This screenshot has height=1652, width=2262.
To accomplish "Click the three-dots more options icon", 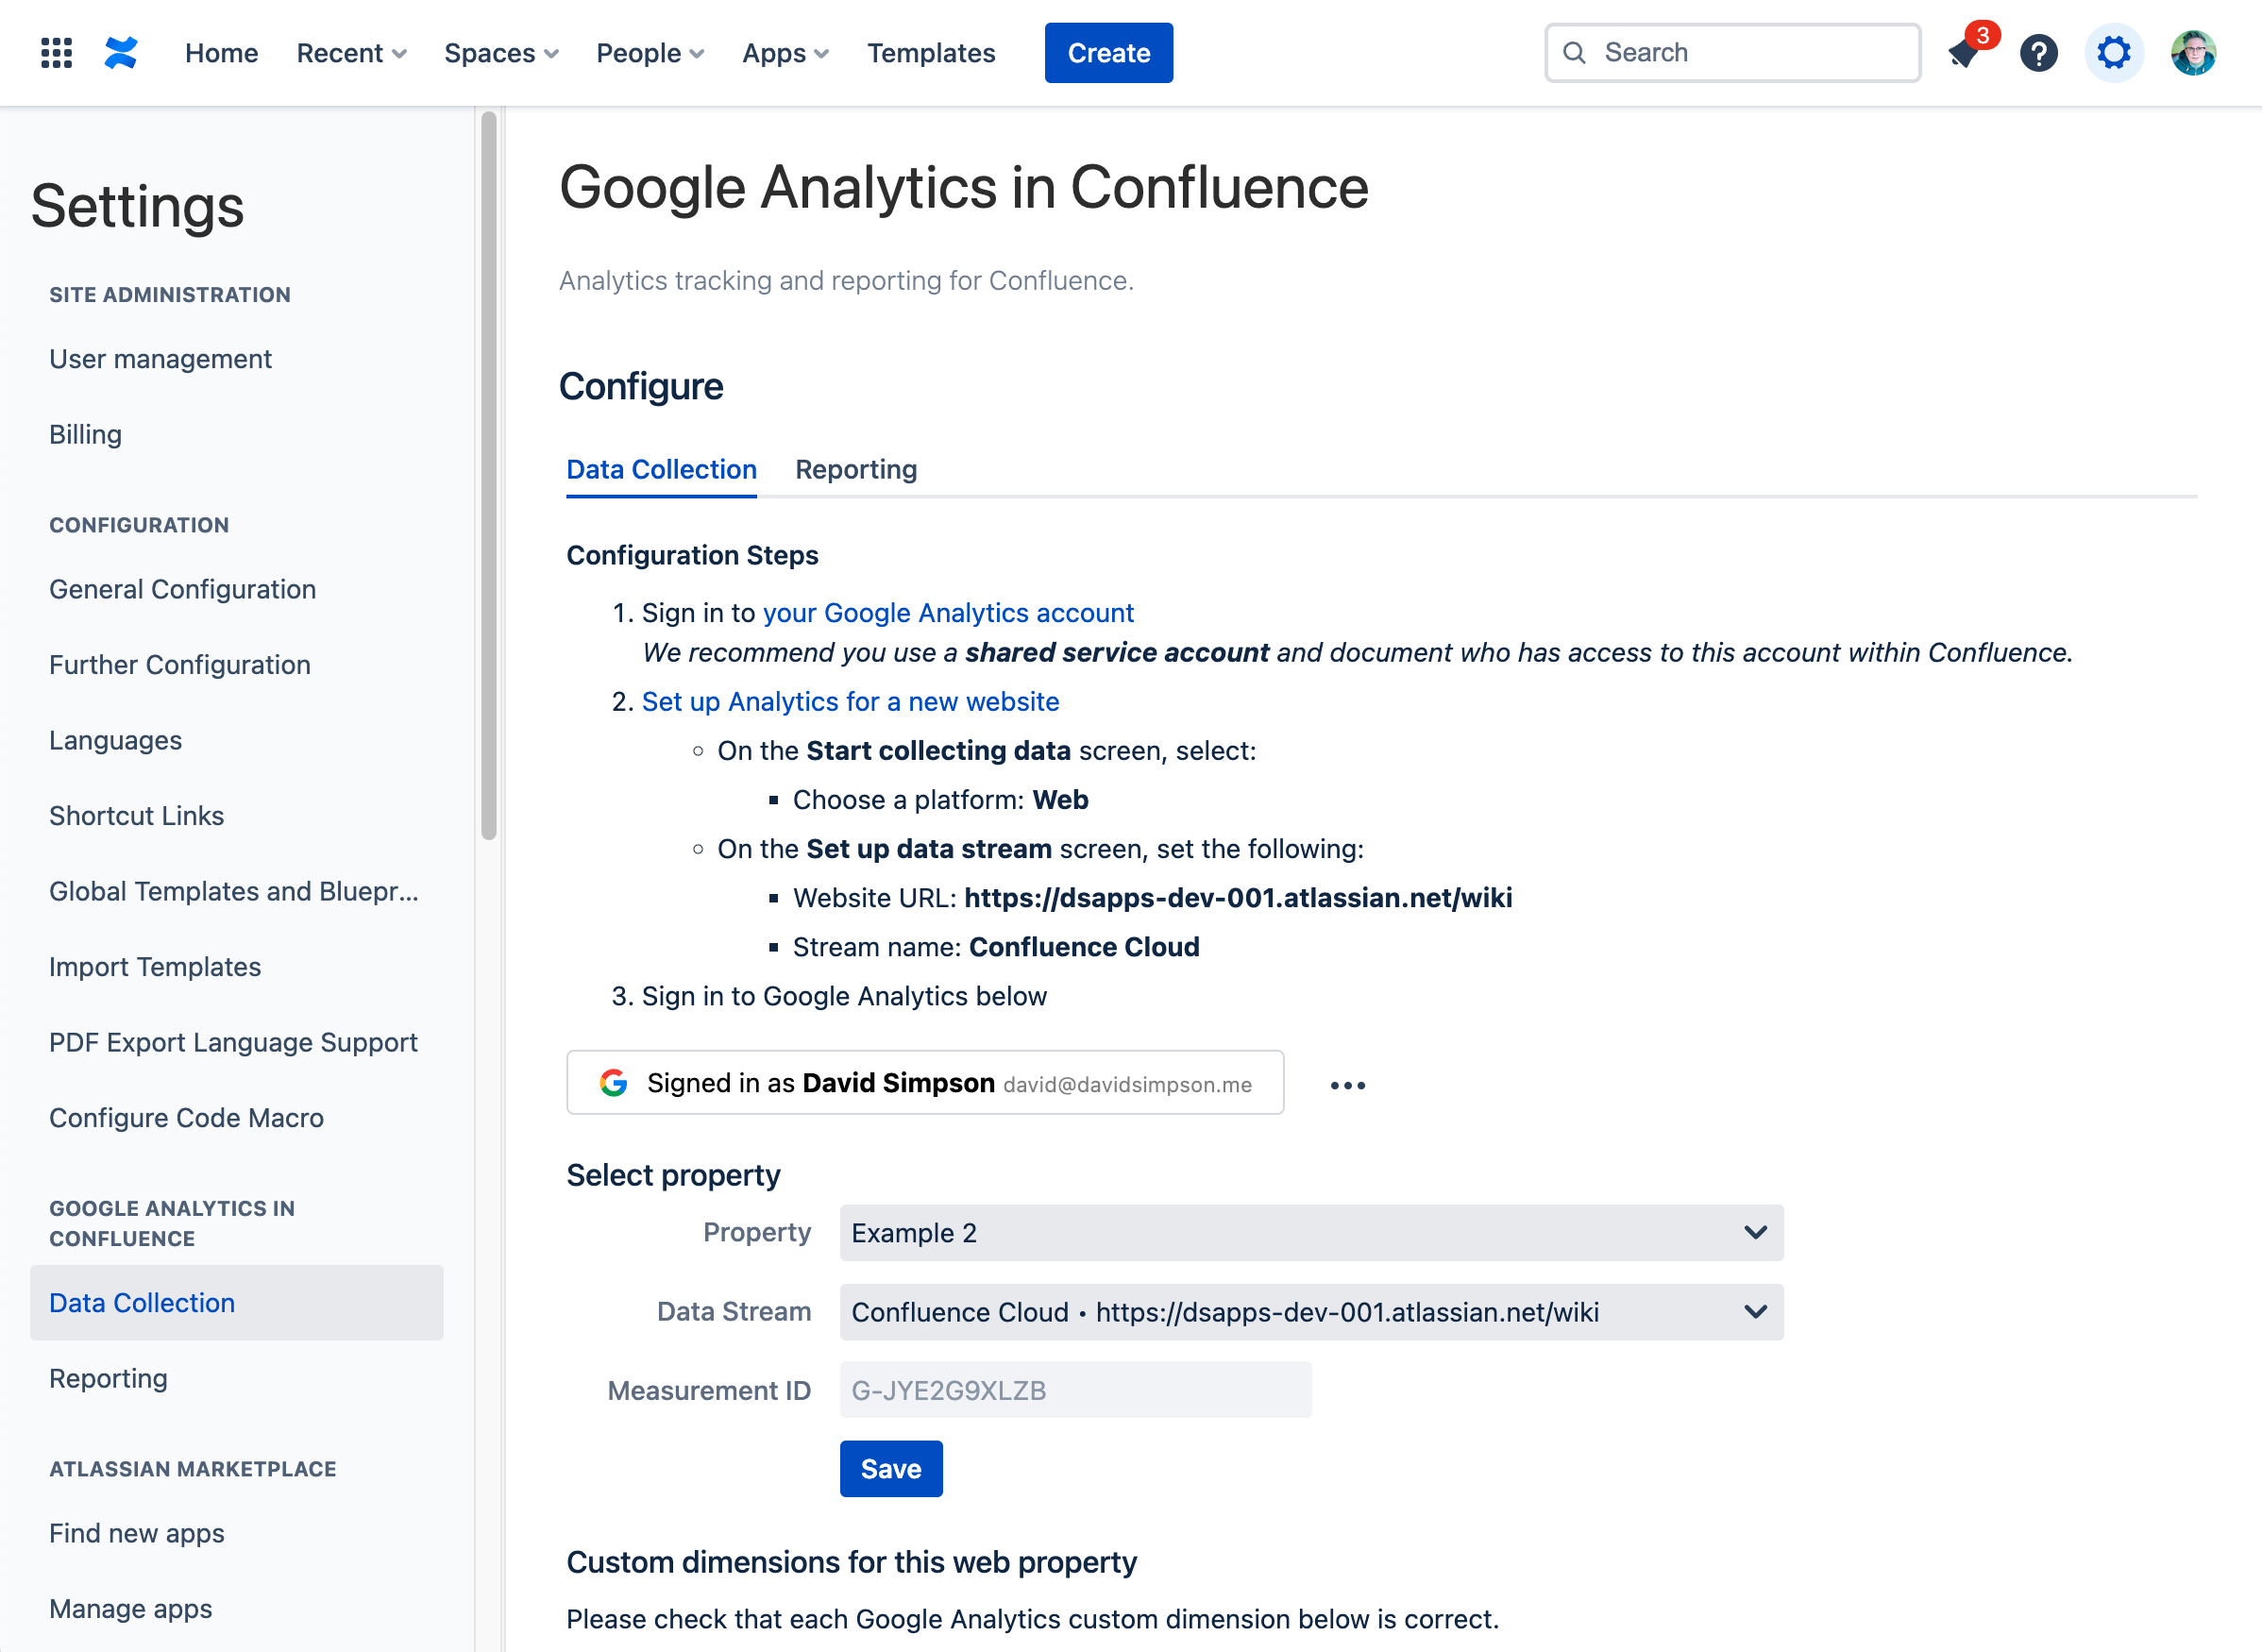I will (1347, 1085).
